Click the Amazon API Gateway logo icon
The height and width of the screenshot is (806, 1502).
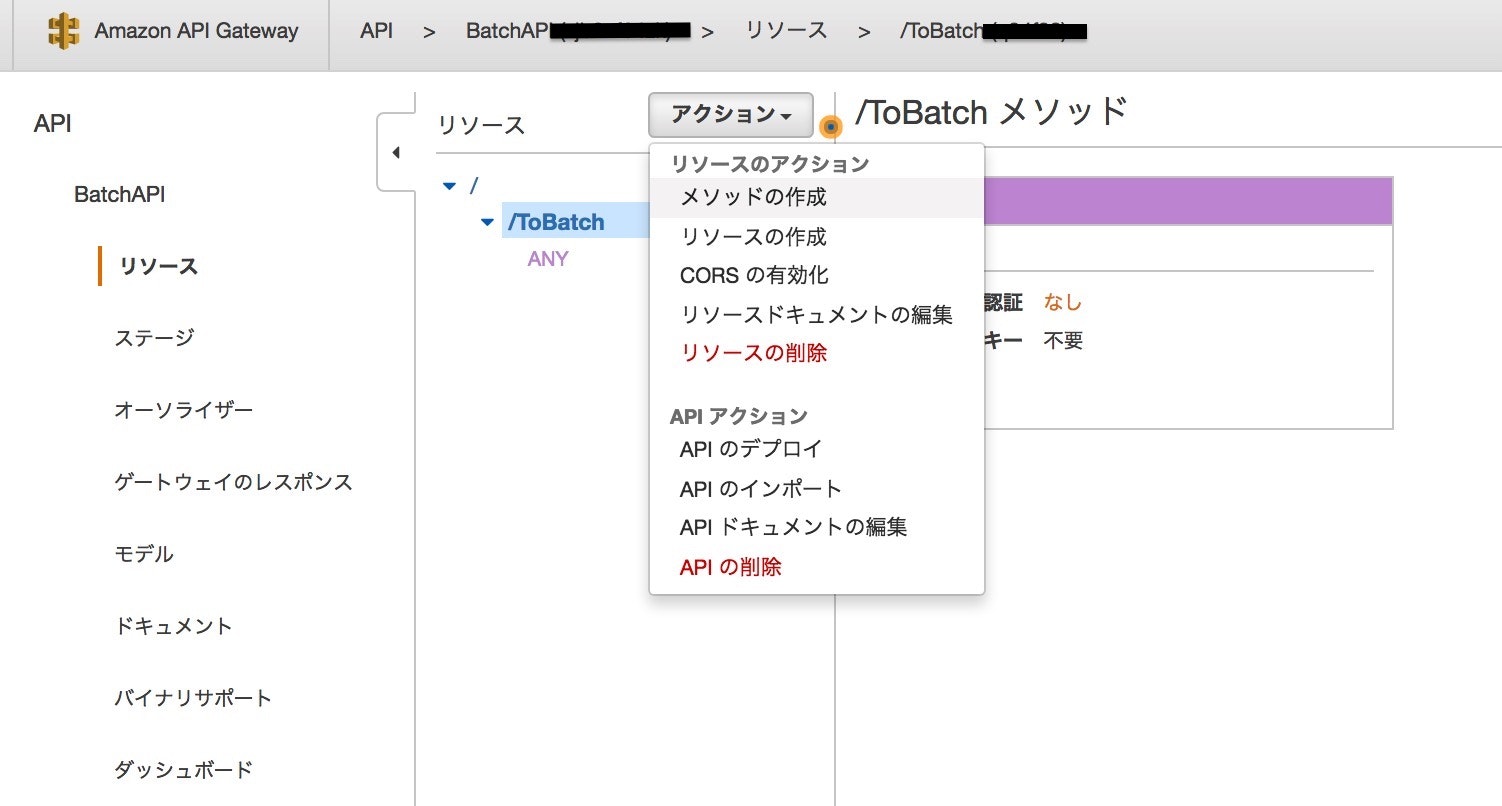[x=63, y=30]
